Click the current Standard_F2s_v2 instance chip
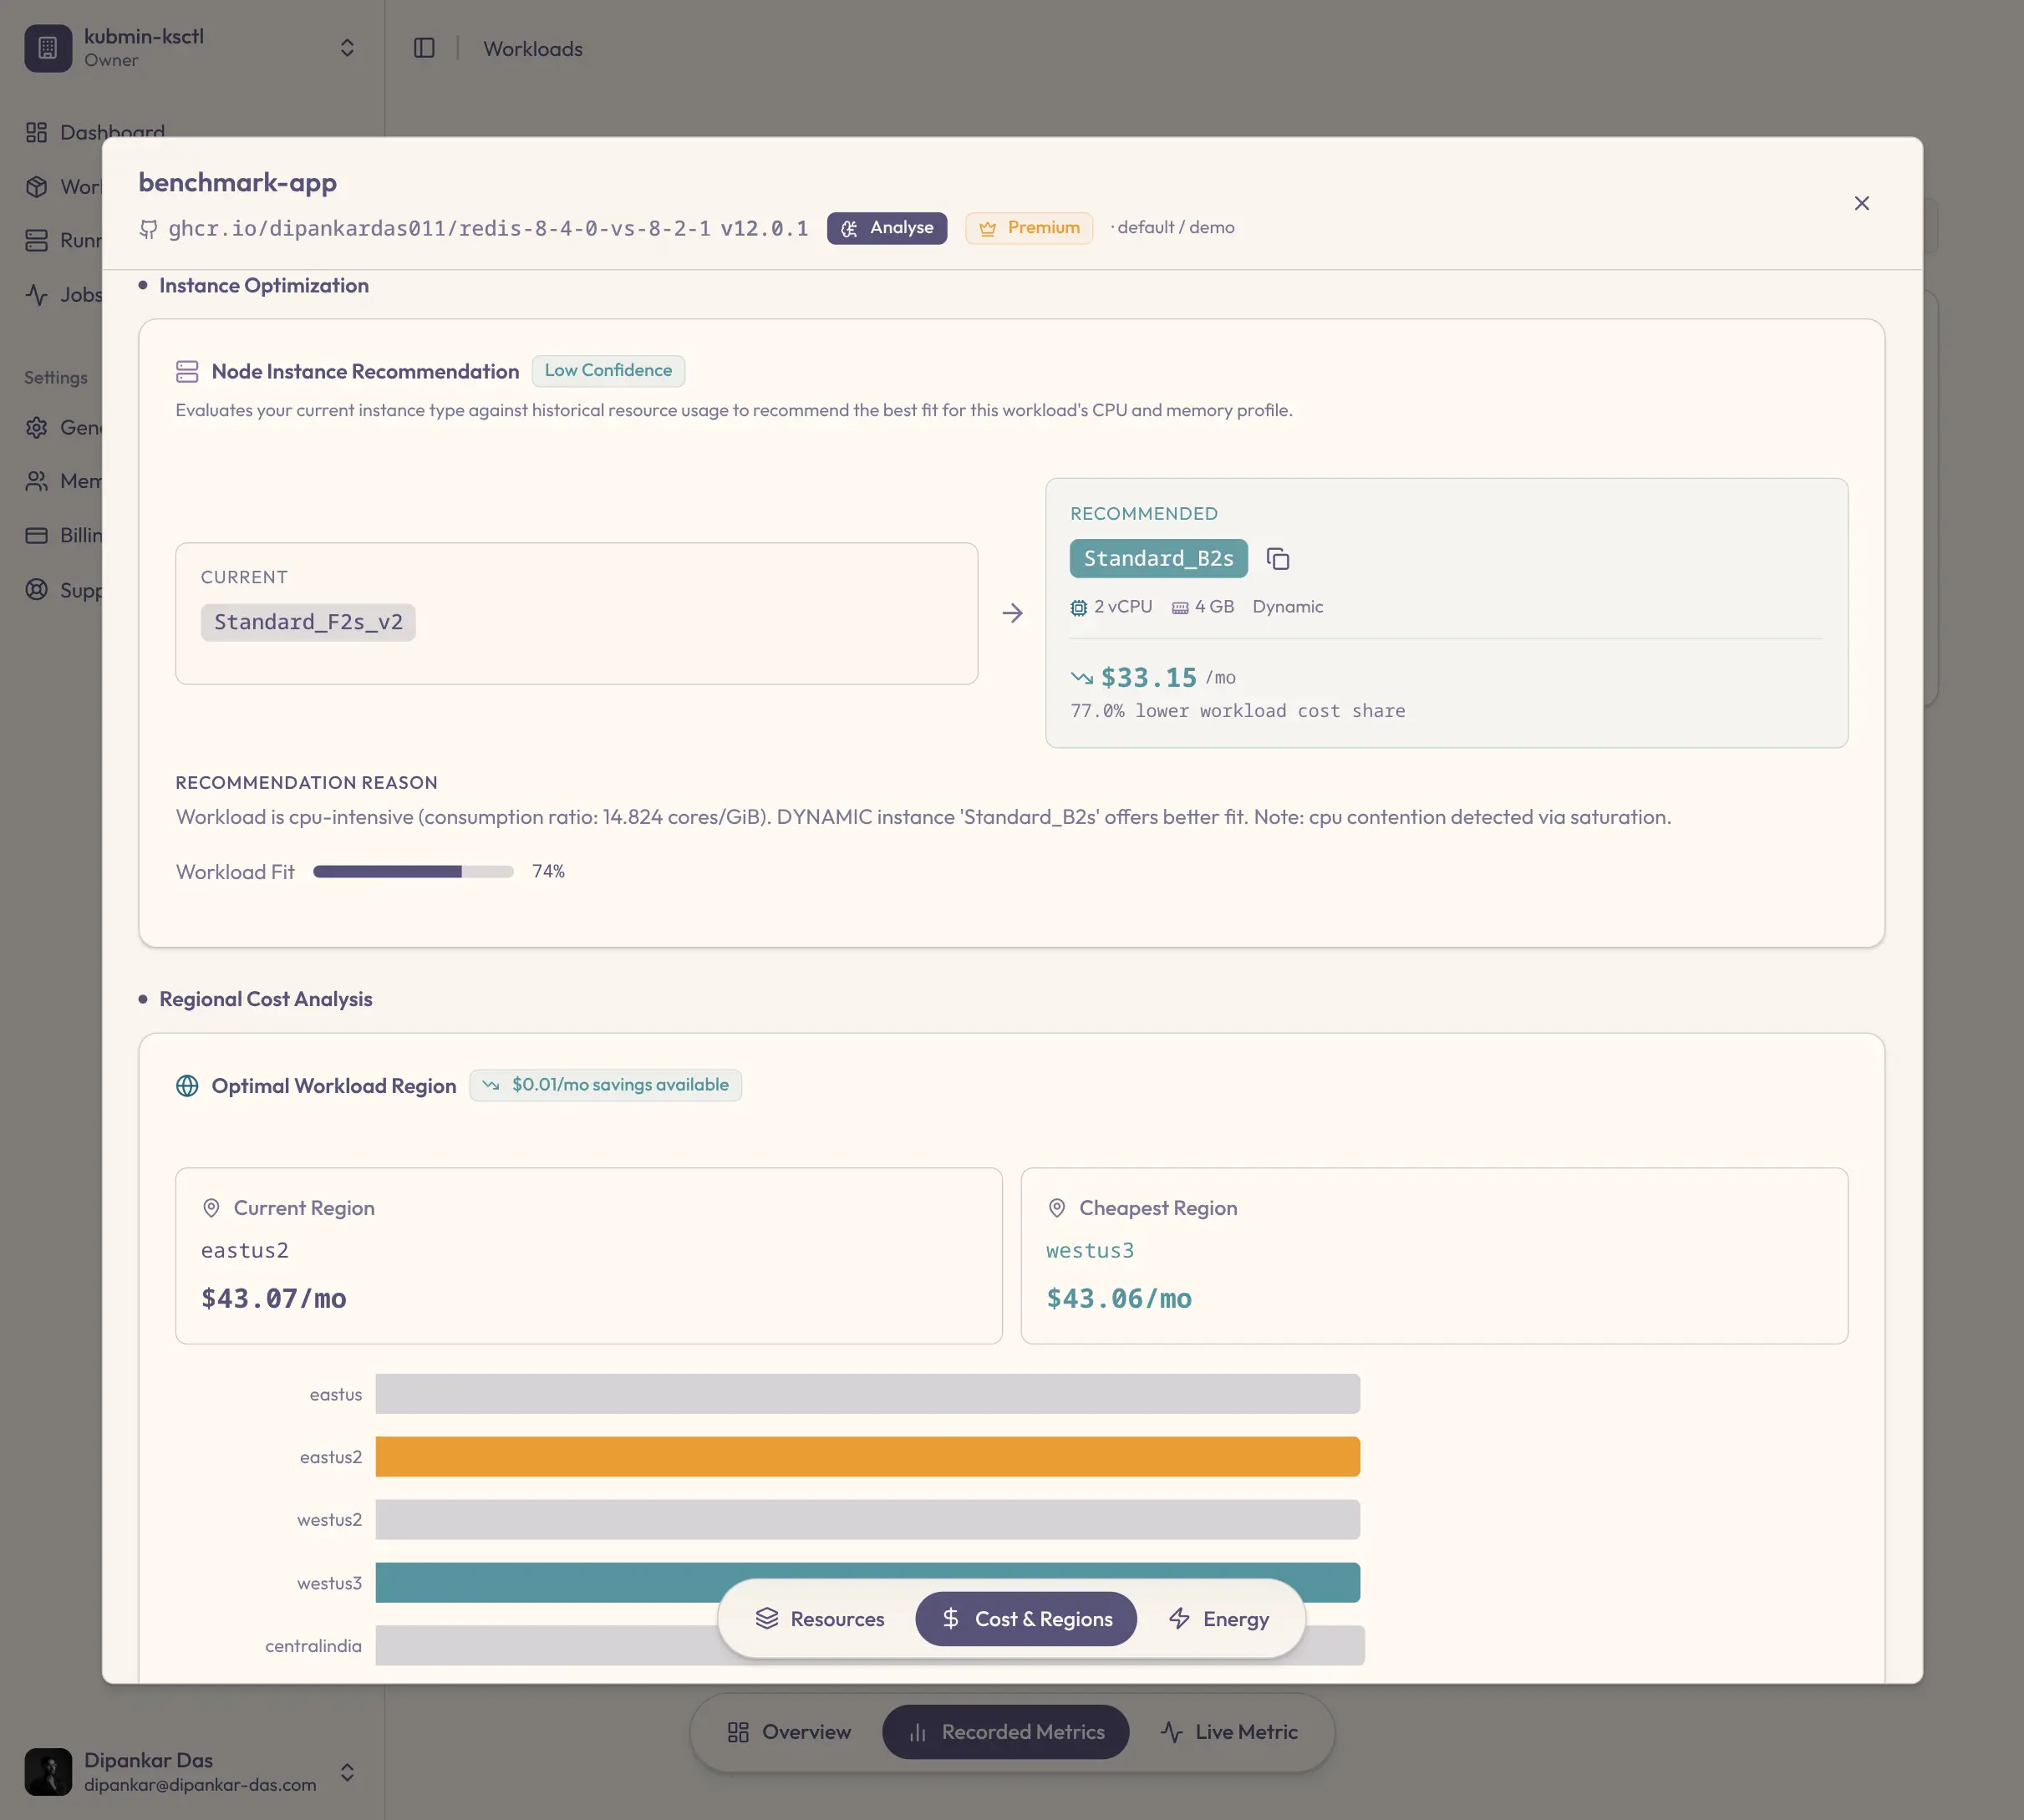 pyautogui.click(x=308, y=623)
